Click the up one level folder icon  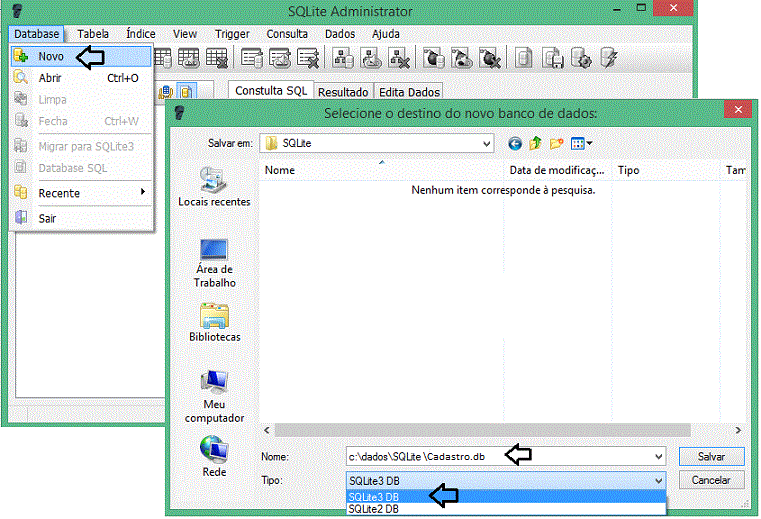coord(535,143)
